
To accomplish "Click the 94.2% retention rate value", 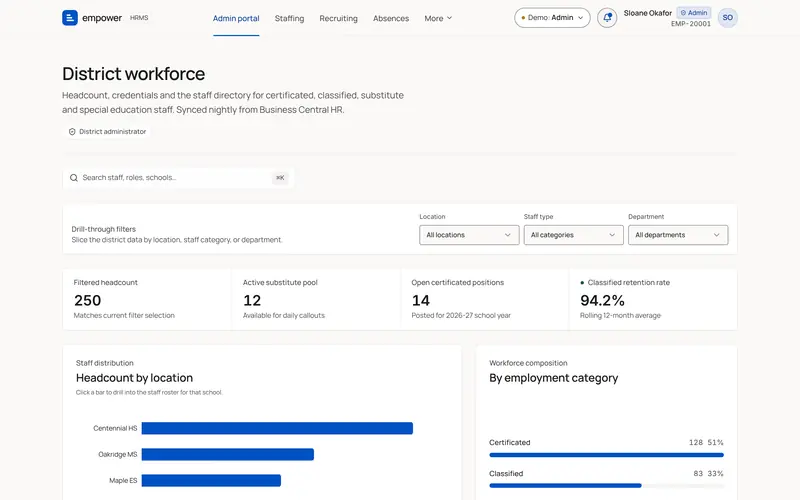I will pos(603,301).
